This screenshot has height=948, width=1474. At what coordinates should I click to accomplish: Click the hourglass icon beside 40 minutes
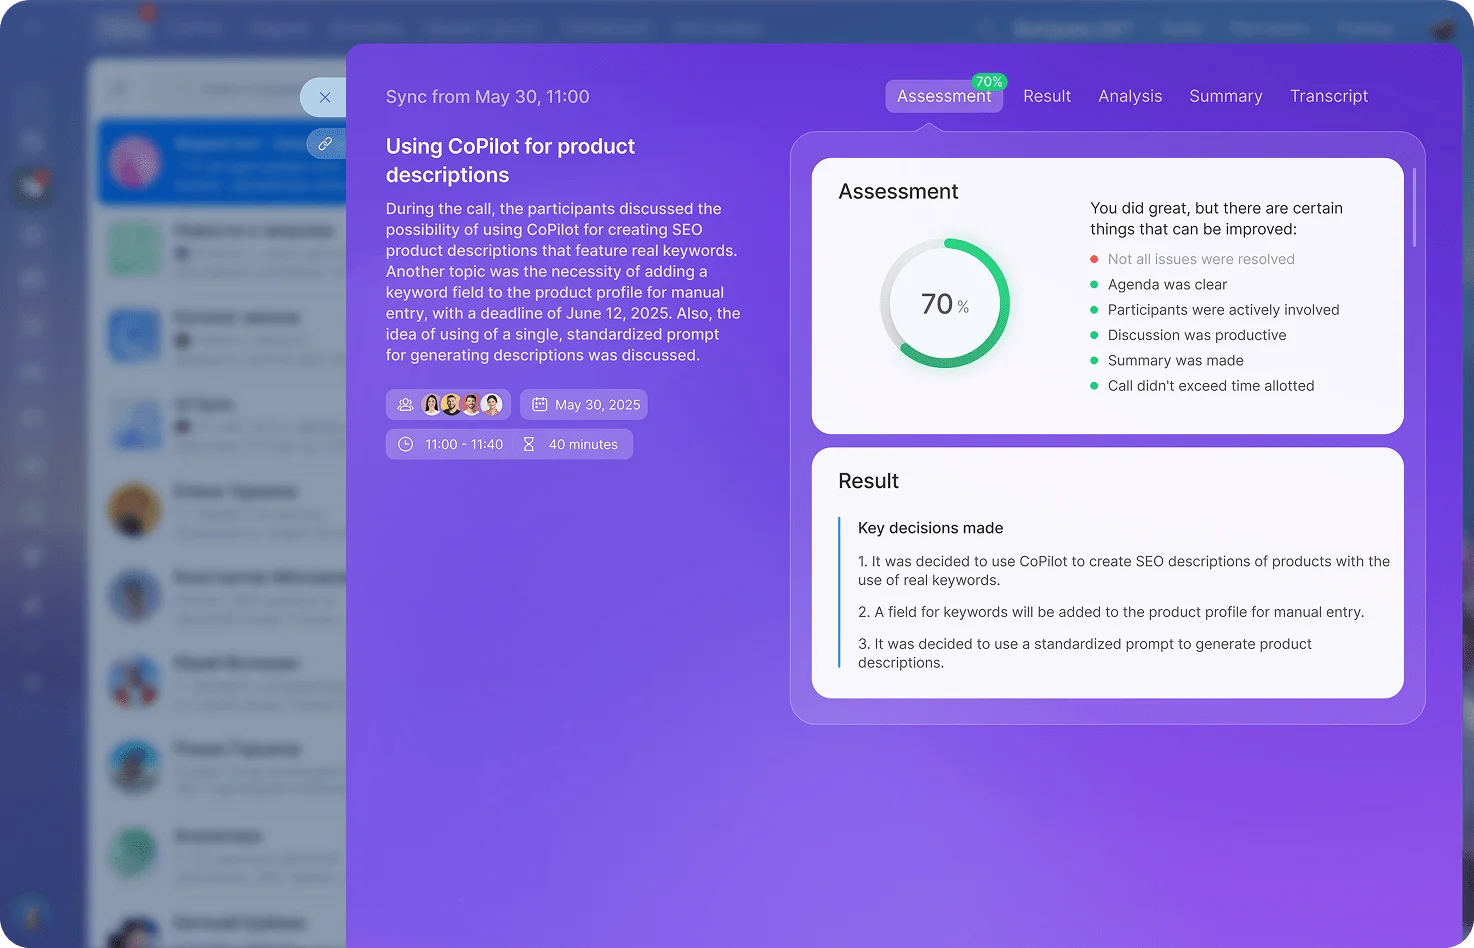coord(529,444)
